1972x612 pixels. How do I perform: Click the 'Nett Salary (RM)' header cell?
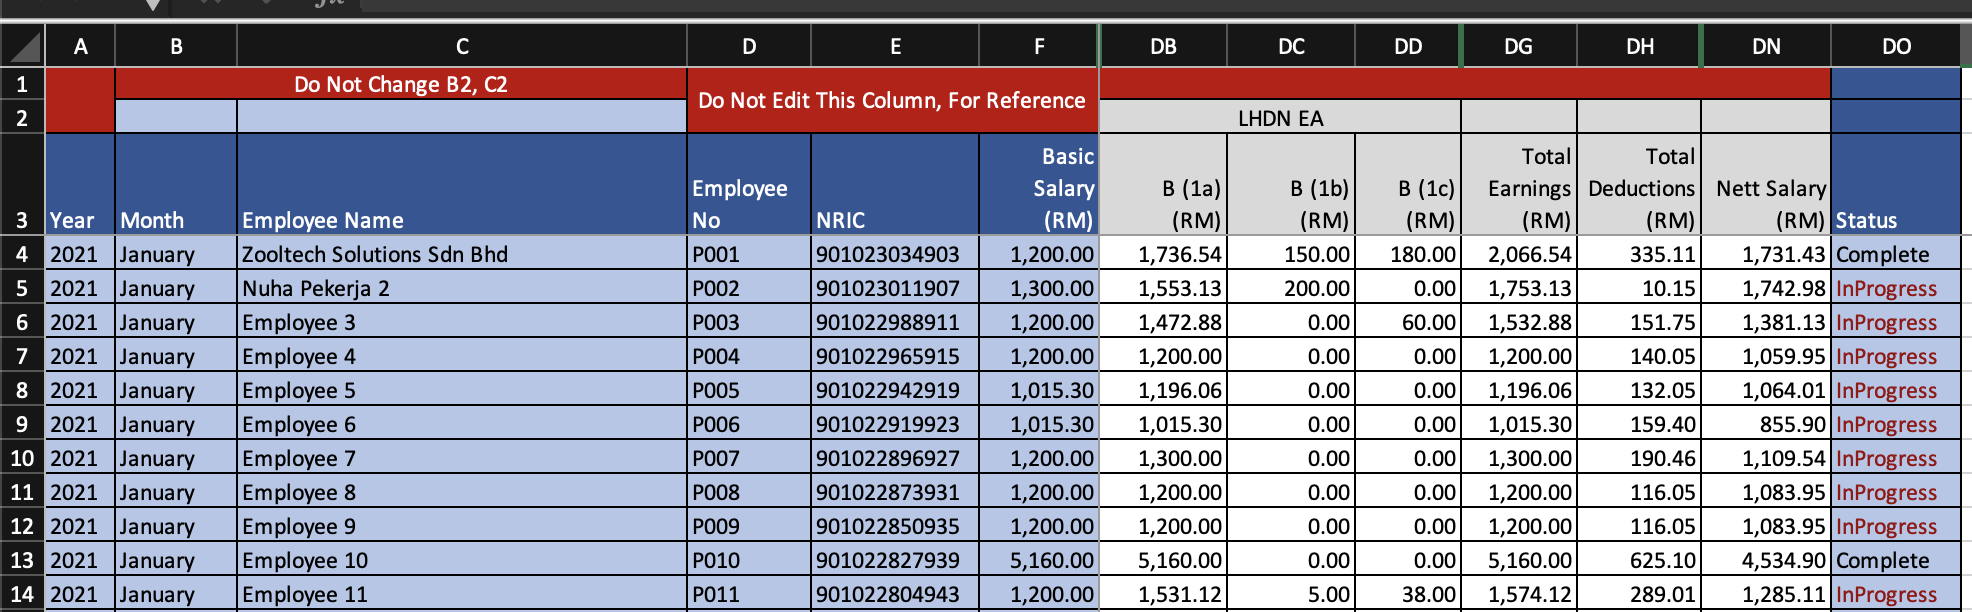tap(1766, 185)
